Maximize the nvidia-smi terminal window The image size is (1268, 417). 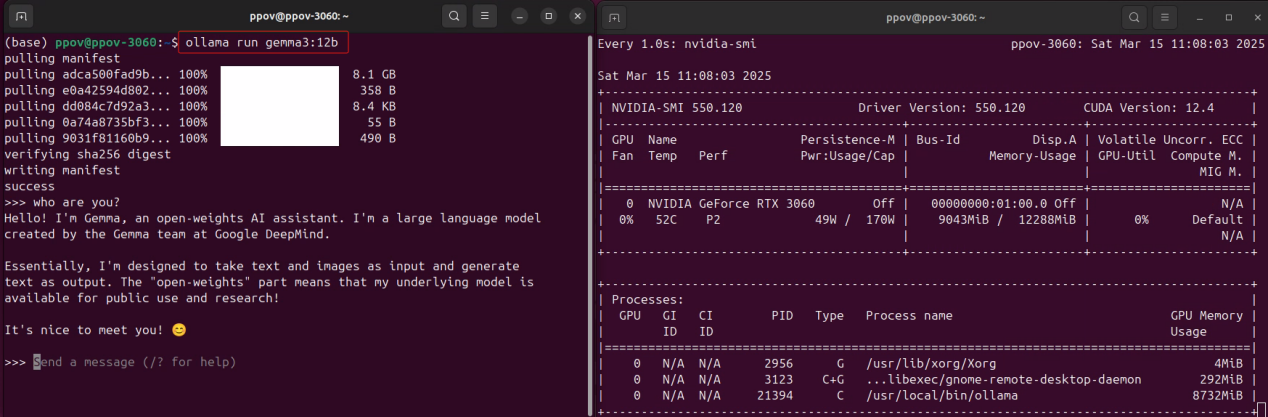tap(1228, 17)
